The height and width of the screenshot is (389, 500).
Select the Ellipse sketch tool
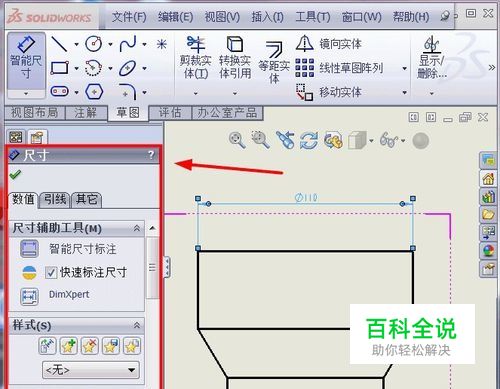click(x=128, y=68)
